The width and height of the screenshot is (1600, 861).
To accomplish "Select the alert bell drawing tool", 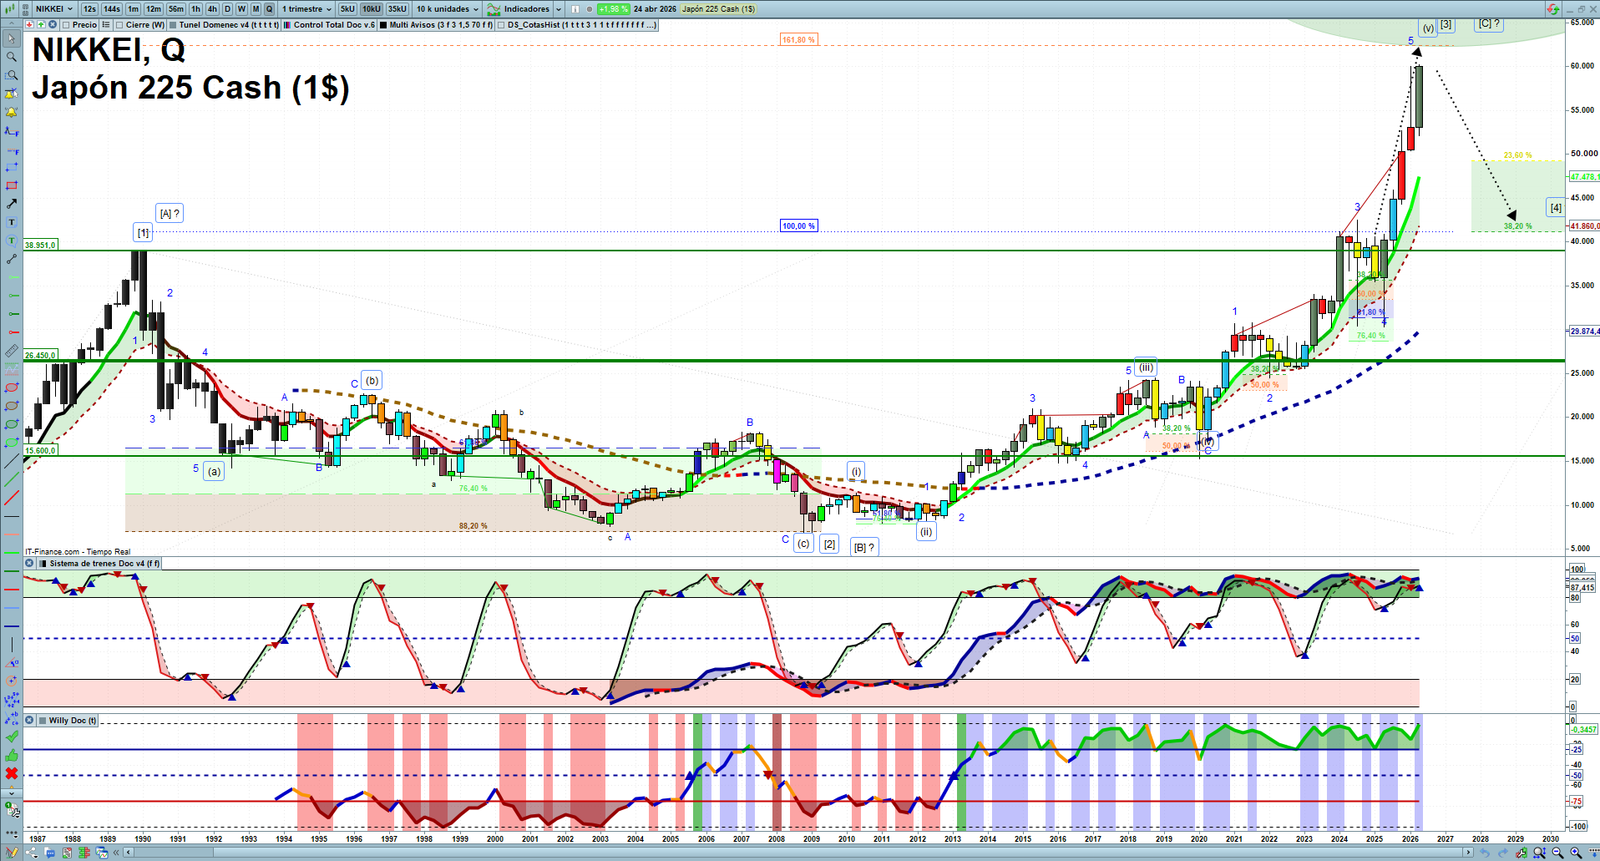I will pos(12,112).
